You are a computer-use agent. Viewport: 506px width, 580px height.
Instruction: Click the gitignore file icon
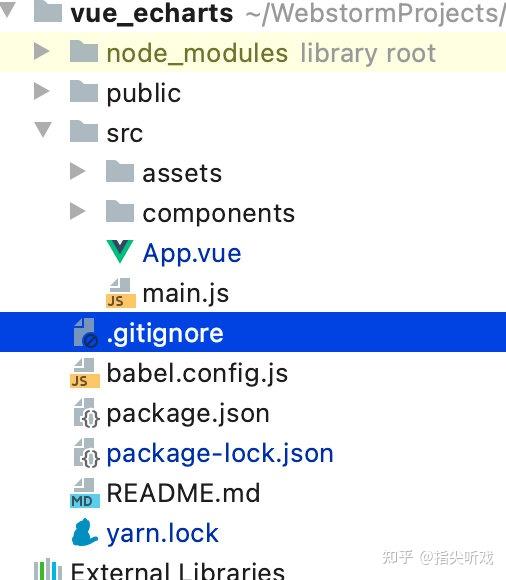(x=85, y=333)
